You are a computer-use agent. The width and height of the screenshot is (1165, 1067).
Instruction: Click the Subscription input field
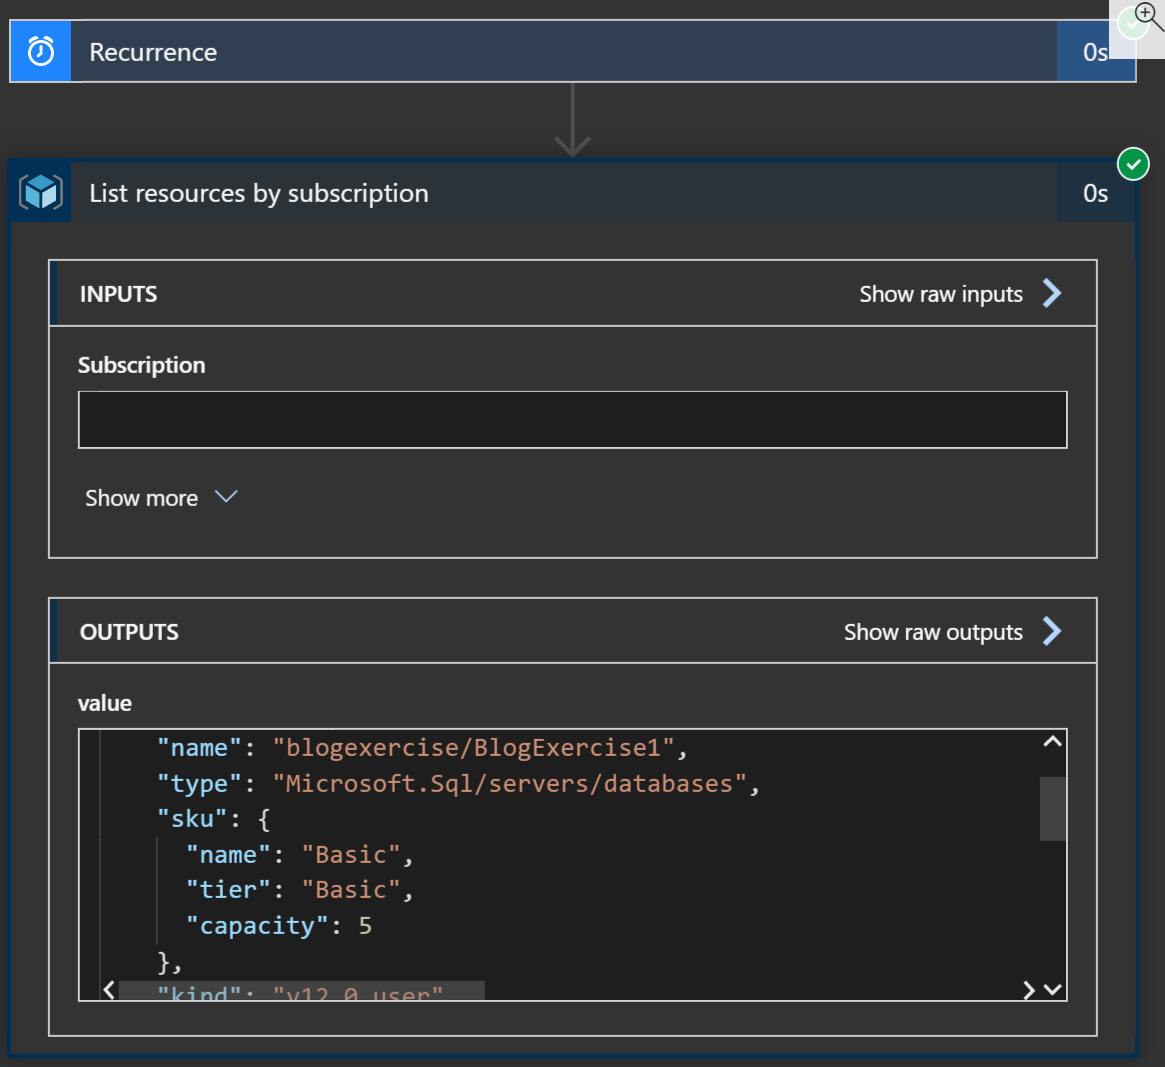pos(572,420)
